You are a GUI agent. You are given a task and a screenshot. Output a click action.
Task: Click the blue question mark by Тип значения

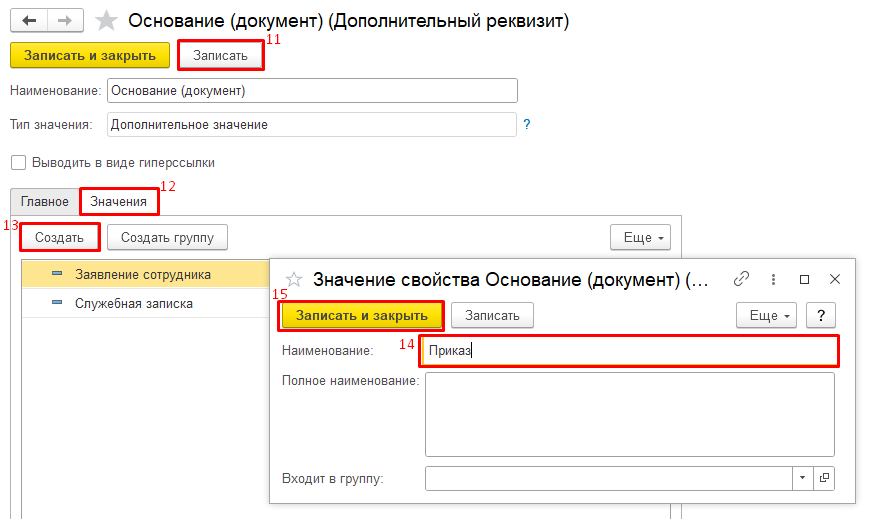tap(527, 124)
